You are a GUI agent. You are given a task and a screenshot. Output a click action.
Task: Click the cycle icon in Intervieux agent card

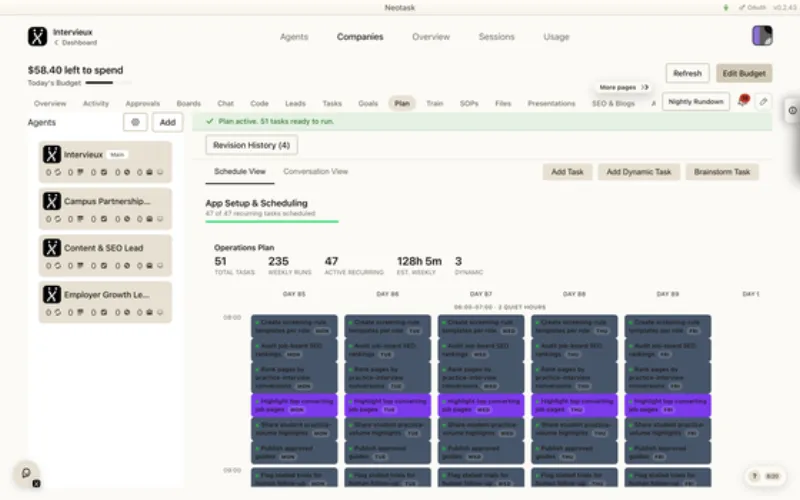58,172
